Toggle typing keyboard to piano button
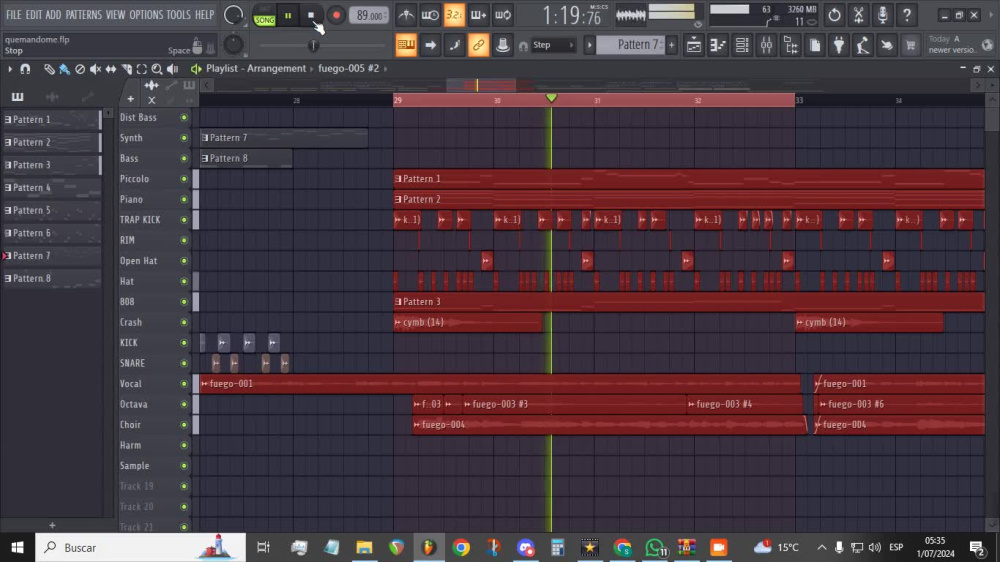 coord(406,45)
